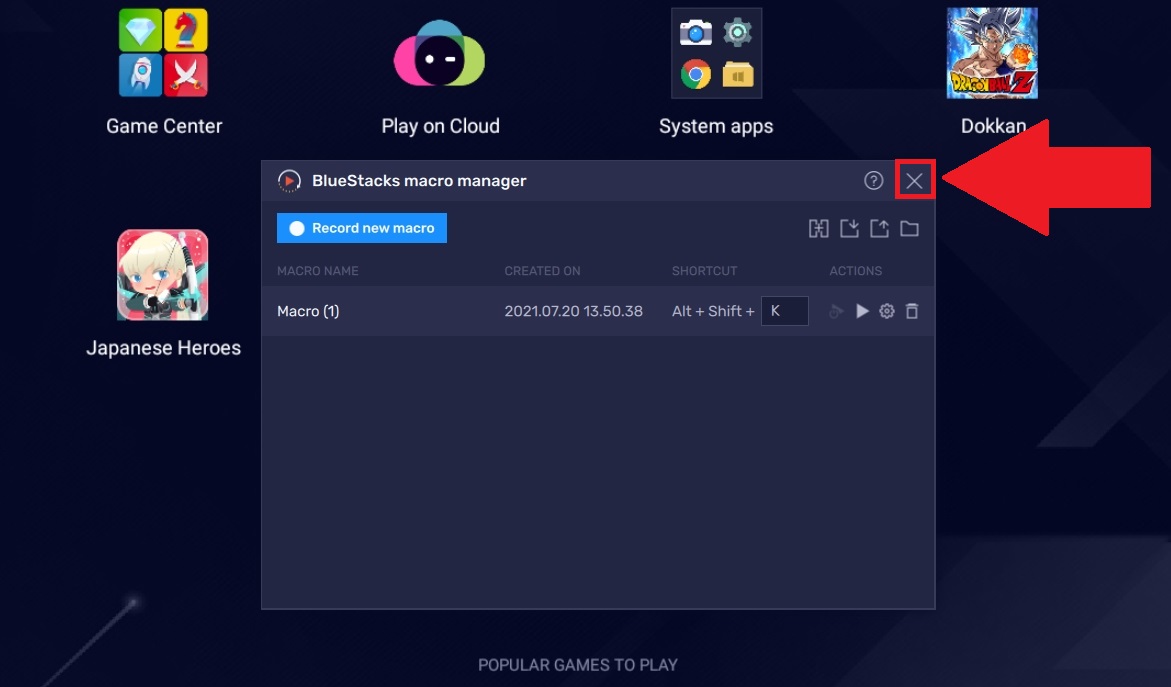Click the shortcut key field containing K
This screenshot has height=687, width=1171.
pyautogui.click(x=784, y=311)
